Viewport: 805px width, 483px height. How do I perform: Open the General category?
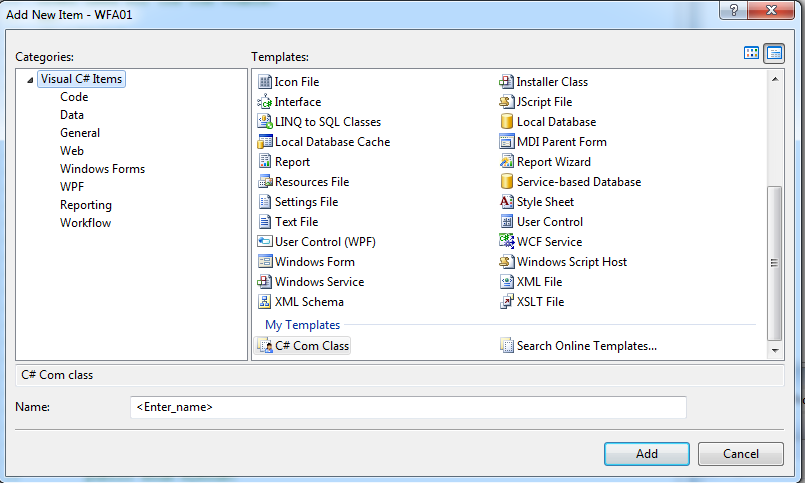[x=80, y=133]
